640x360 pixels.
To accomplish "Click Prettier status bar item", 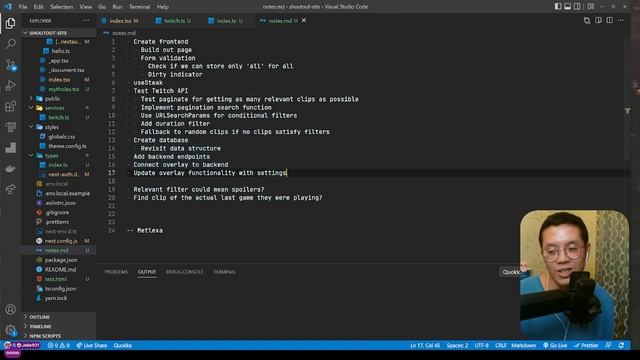I will click(x=586, y=345).
